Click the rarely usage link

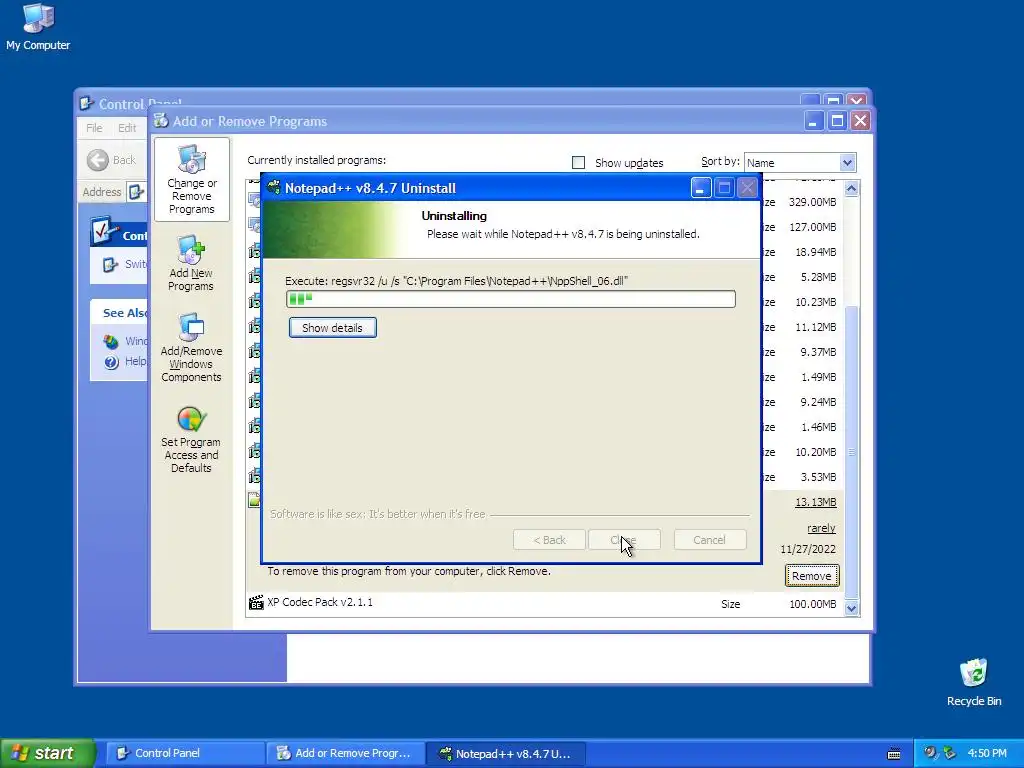[x=821, y=528]
